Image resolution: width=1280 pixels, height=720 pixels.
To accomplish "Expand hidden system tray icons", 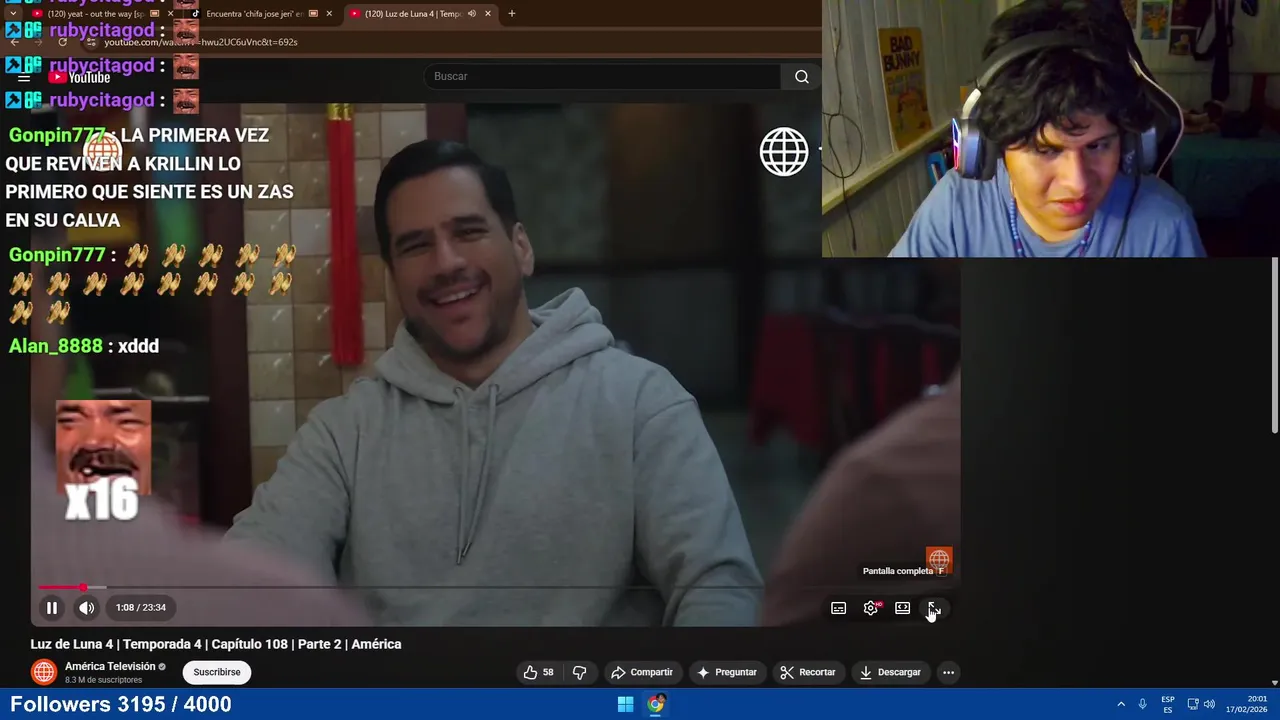I will (1121, 704).
